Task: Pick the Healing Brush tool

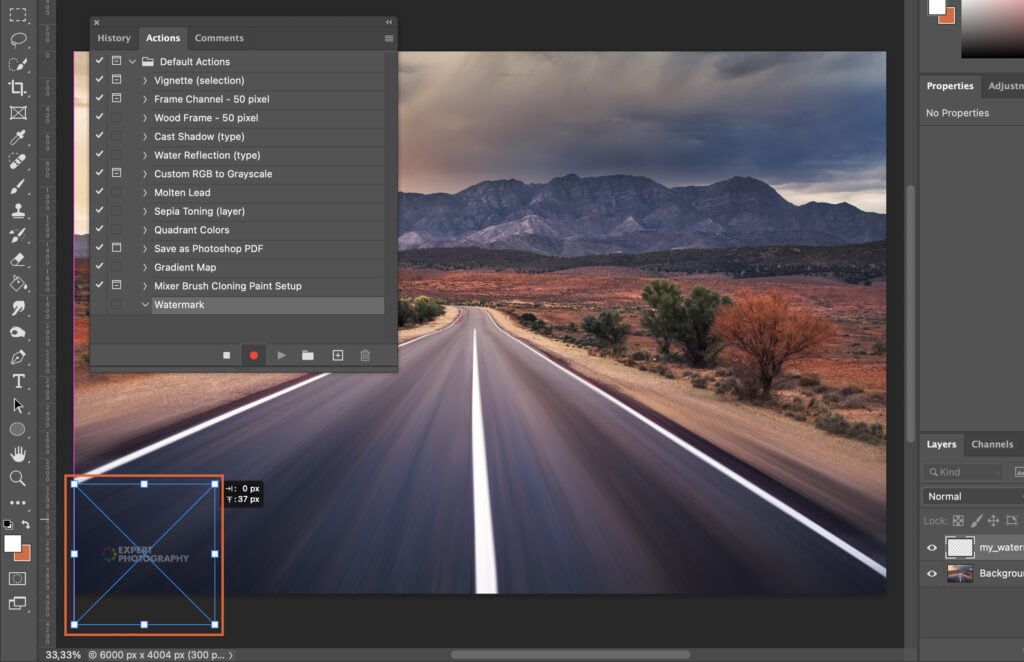Action: click(20, 161)
